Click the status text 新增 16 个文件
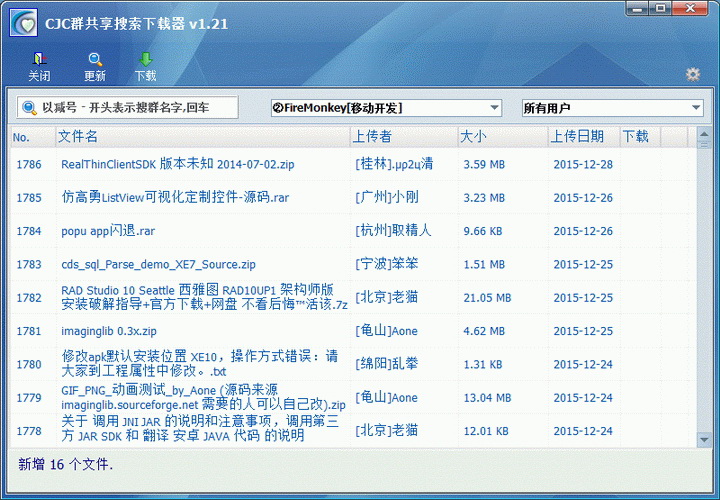Viewport: 720px width, 500px height. click(65, 464)
